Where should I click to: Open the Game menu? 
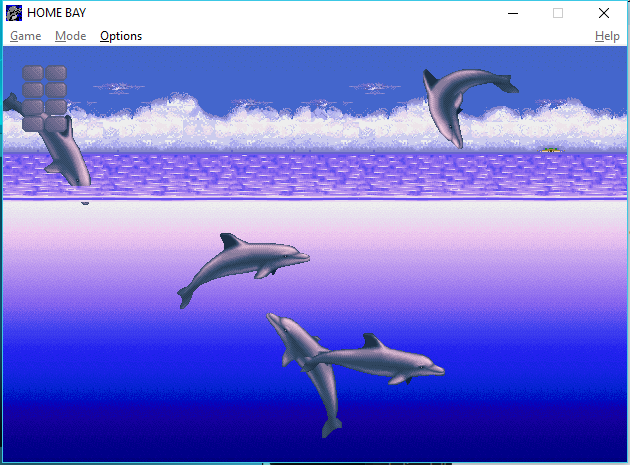tap(25, 36)
